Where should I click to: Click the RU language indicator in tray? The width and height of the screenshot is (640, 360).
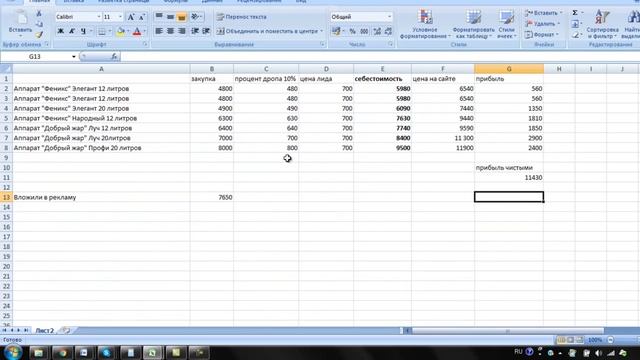point(518,351)
